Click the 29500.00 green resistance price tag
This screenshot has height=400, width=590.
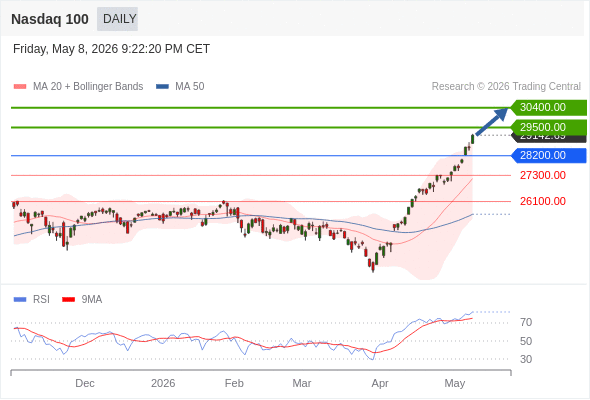549,127
